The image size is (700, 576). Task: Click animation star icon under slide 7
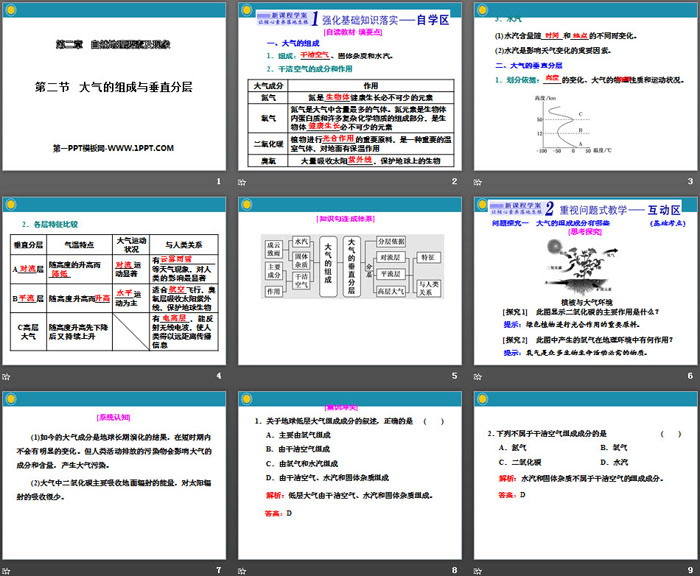[x=6, y=571]
